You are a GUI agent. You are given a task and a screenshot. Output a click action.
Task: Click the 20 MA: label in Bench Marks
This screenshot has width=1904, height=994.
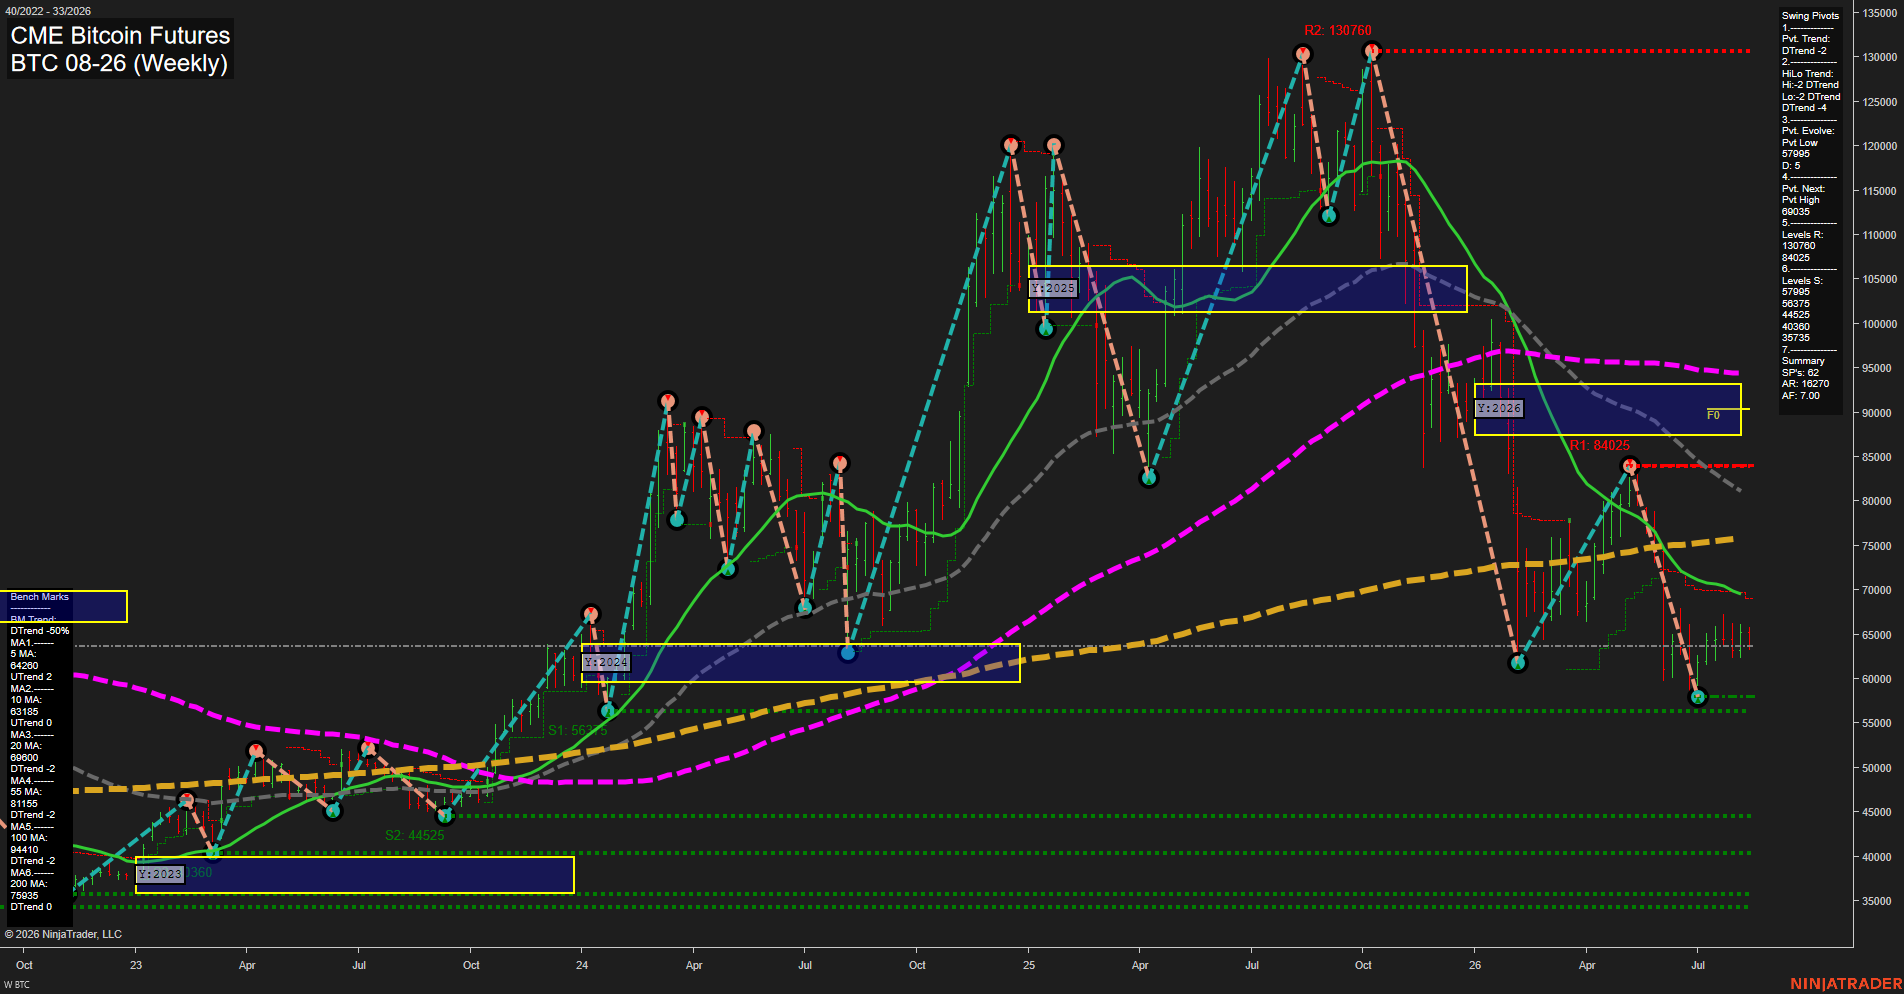[x=26, y=746]
